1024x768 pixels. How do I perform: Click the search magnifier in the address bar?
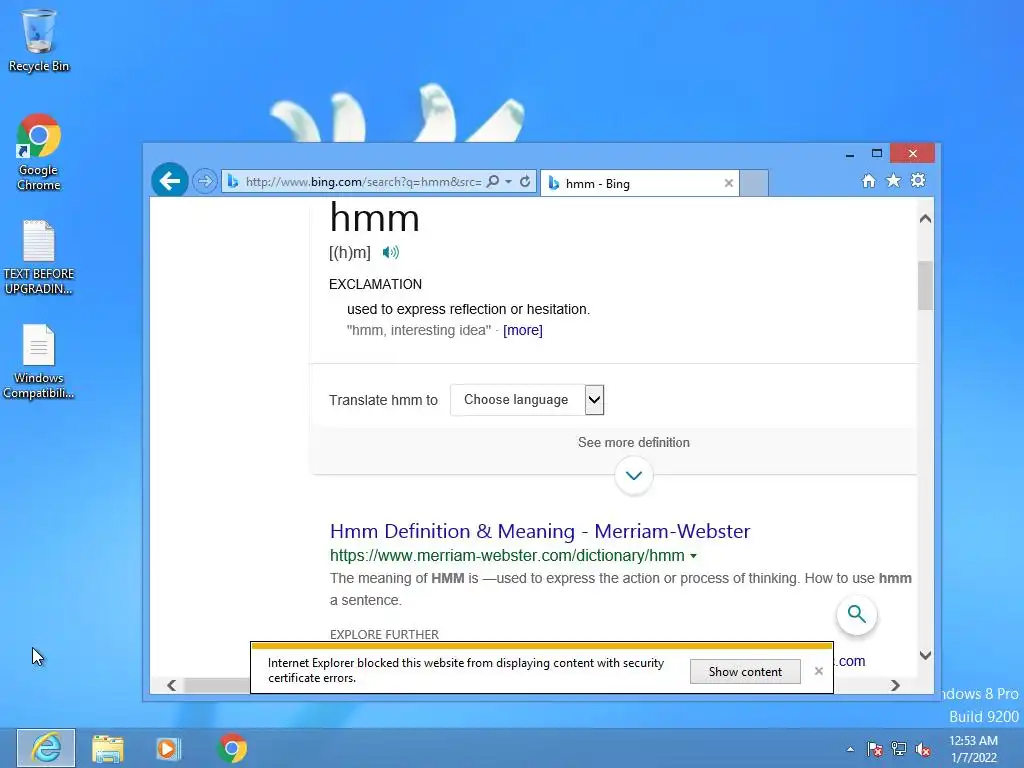(493, 182)
